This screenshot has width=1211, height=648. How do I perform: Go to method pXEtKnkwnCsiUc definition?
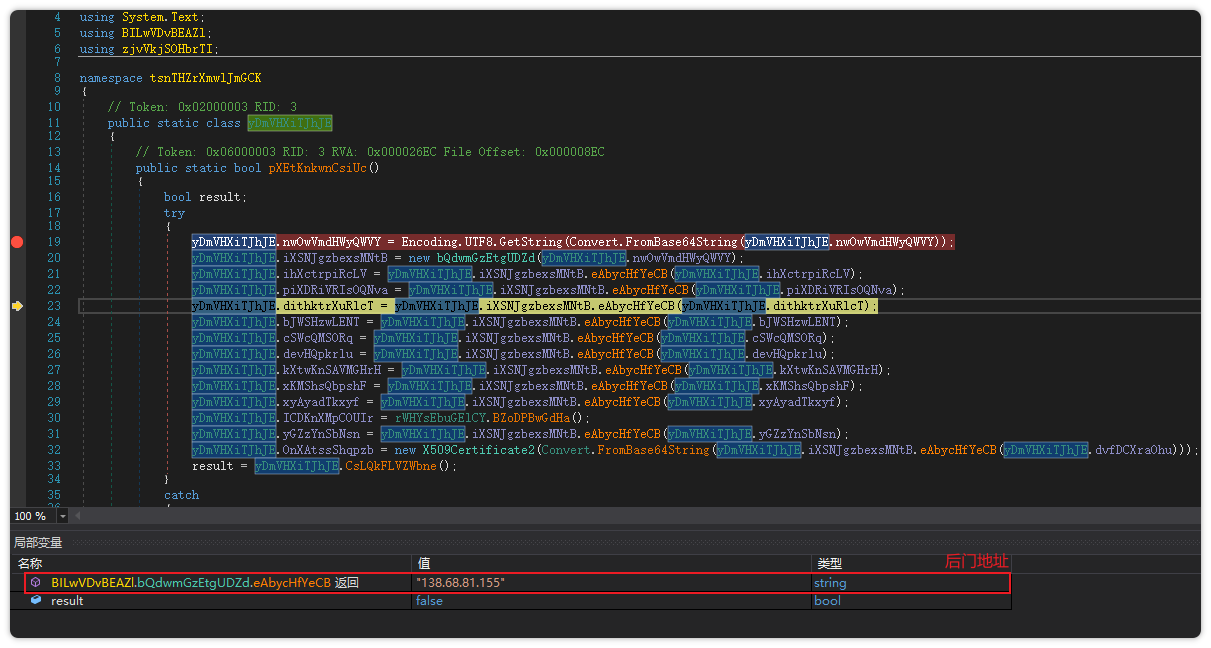323,168
